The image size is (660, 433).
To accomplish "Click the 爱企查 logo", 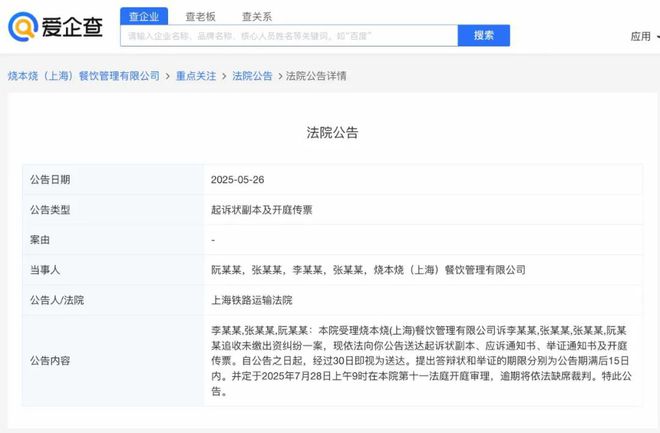I will click(x=56, y=27).
